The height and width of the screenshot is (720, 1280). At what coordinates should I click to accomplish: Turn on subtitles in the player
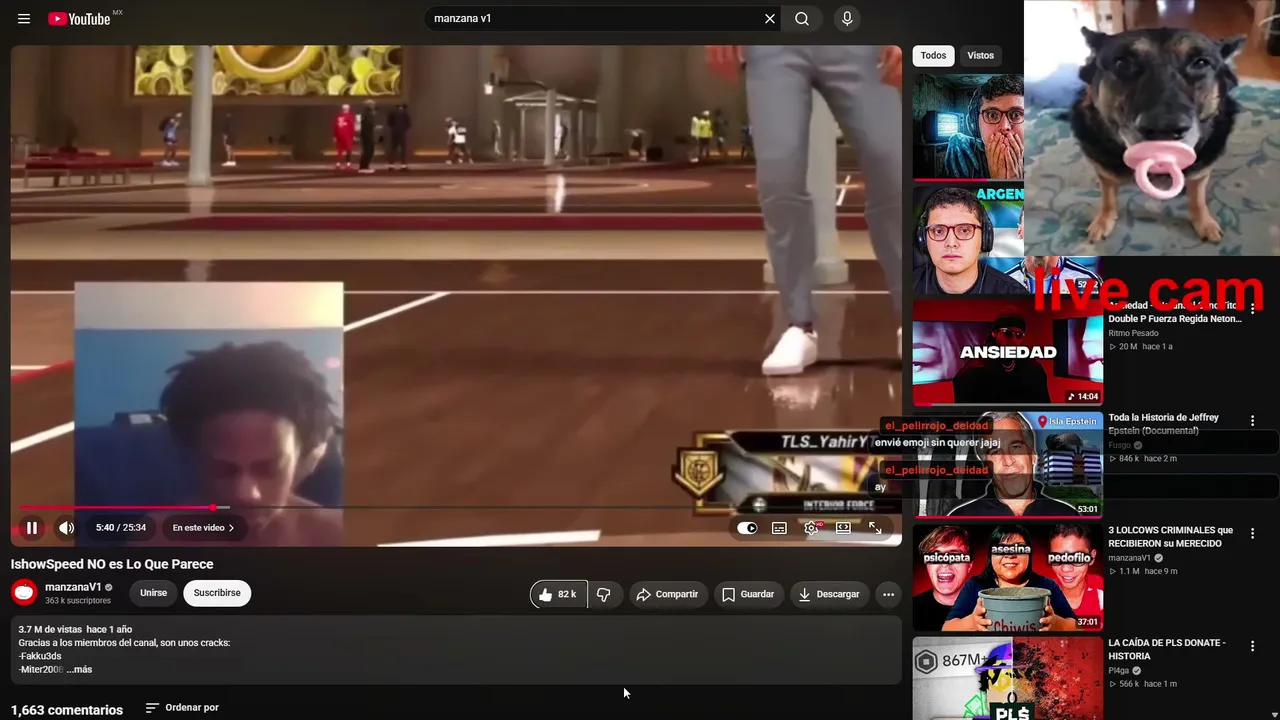click(779, 528)
